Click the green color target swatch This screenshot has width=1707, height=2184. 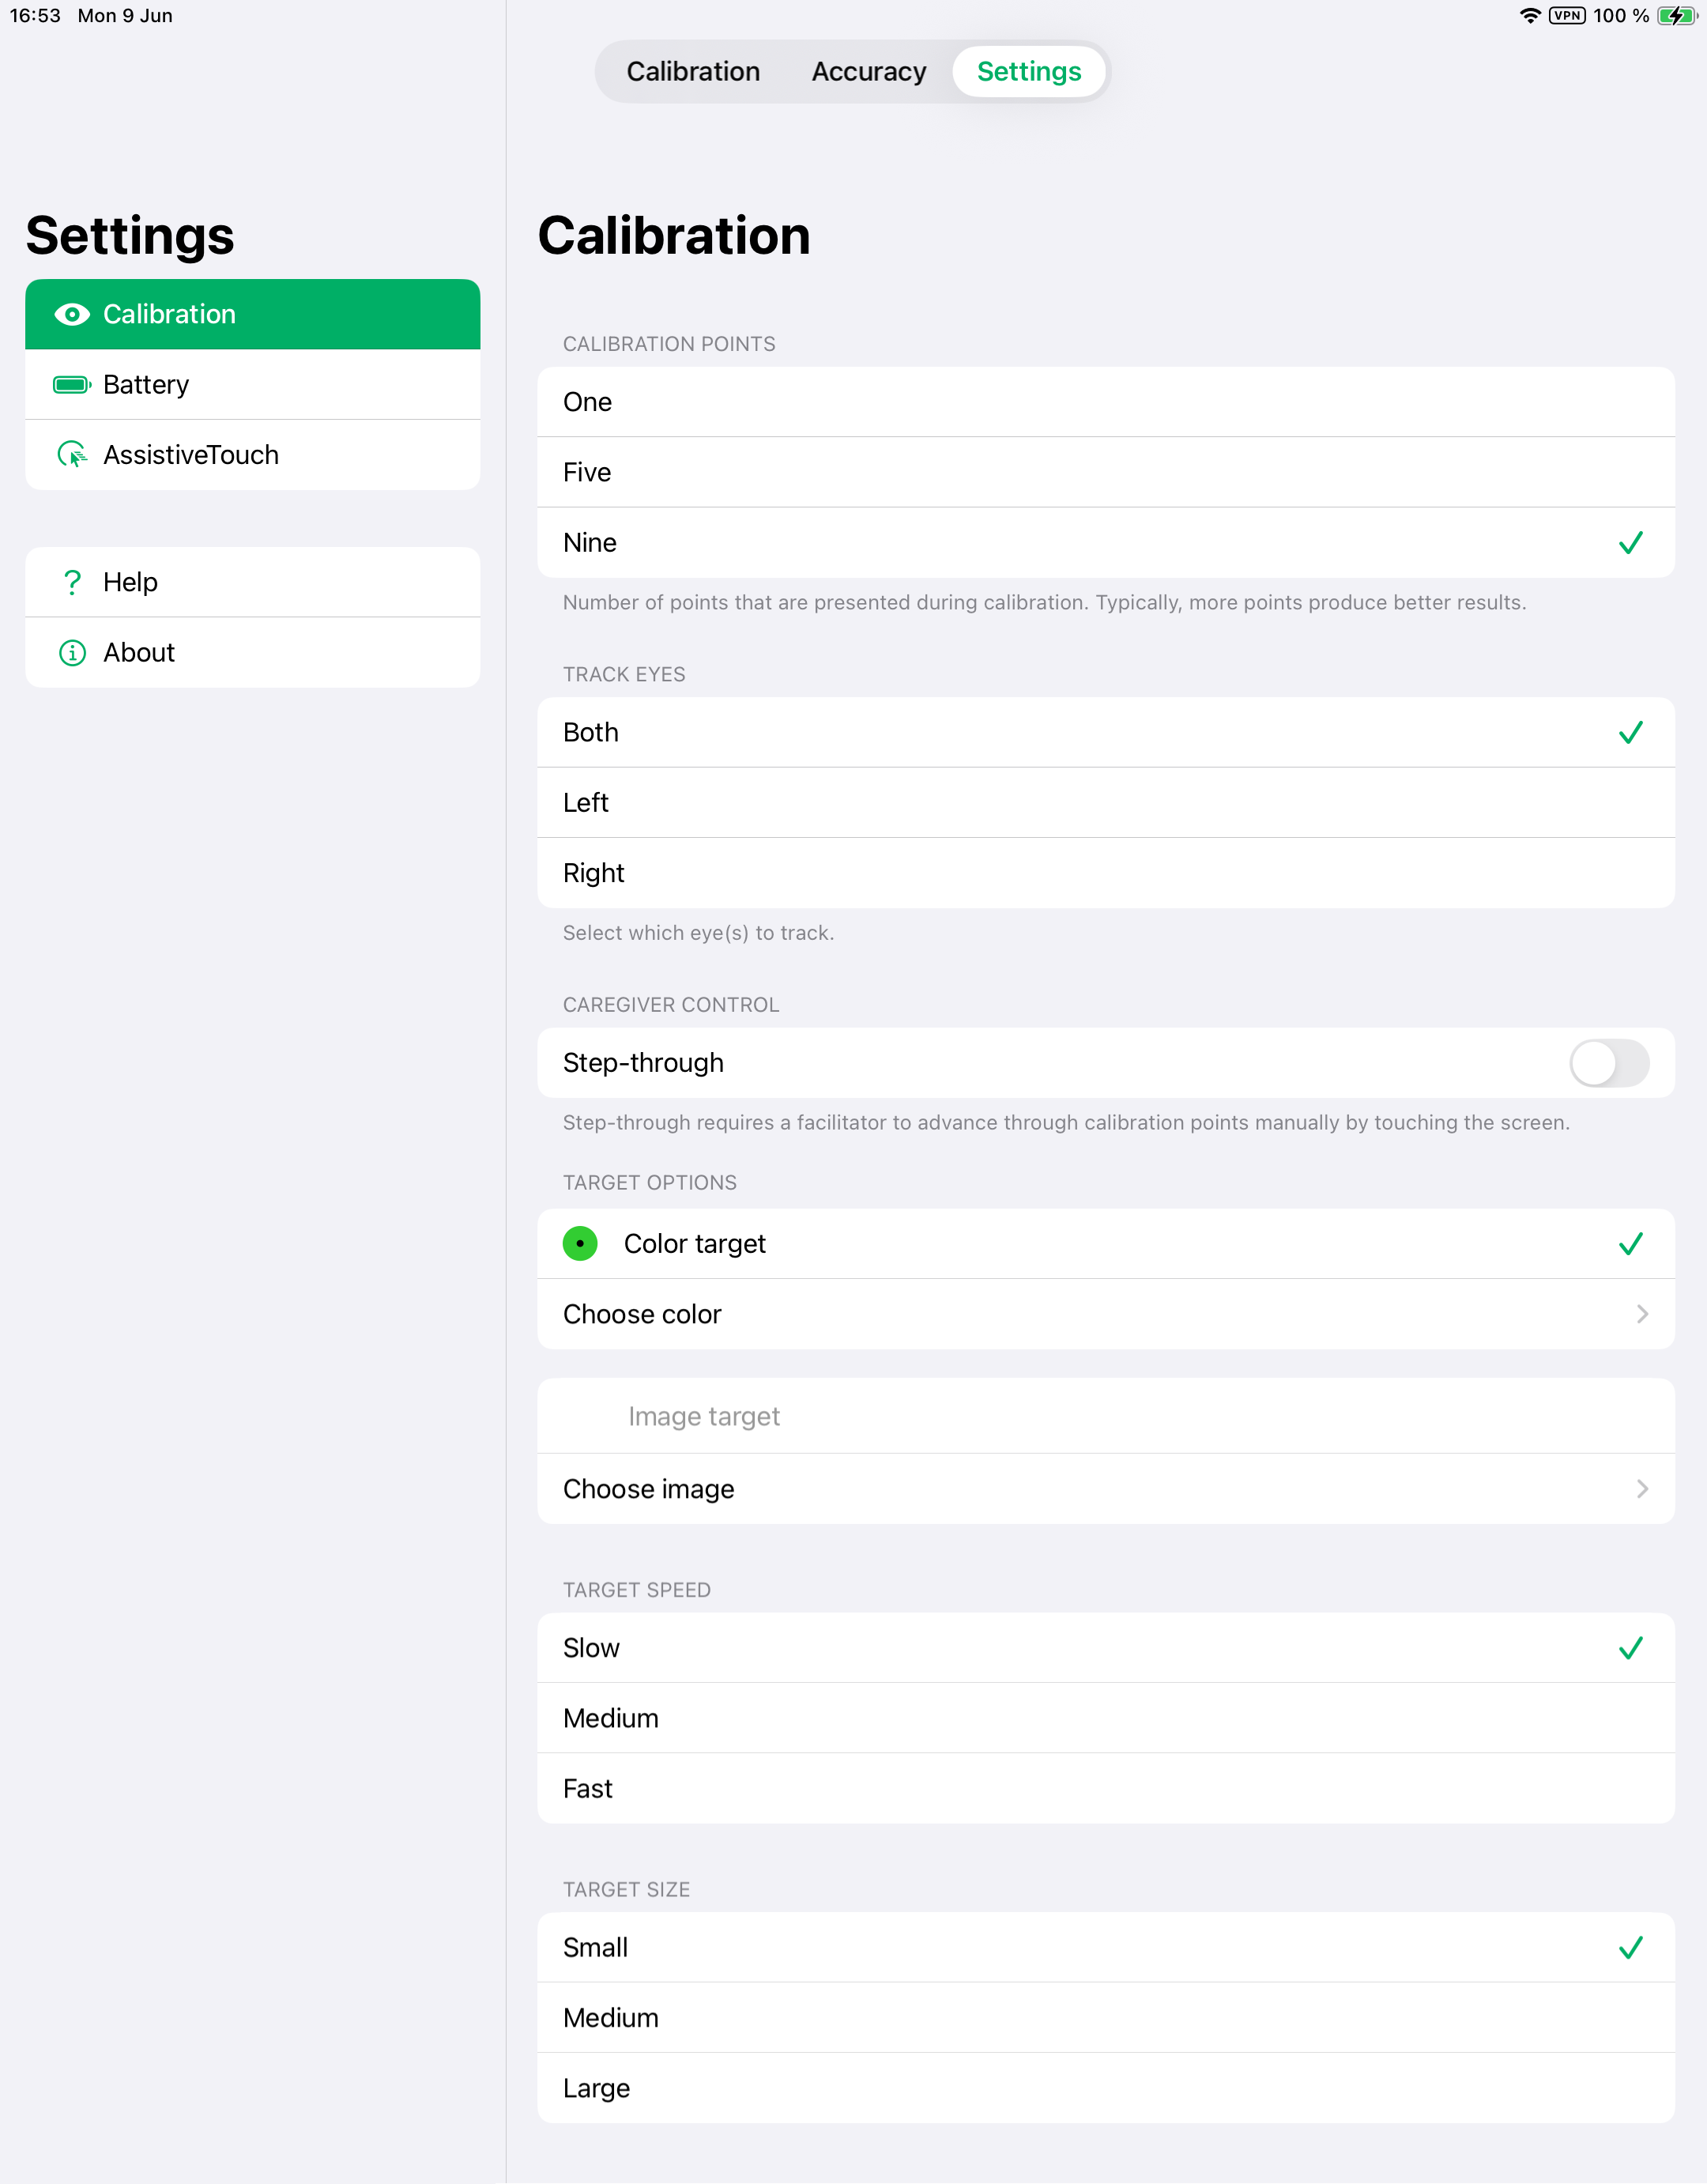[x=580, y=1244]
